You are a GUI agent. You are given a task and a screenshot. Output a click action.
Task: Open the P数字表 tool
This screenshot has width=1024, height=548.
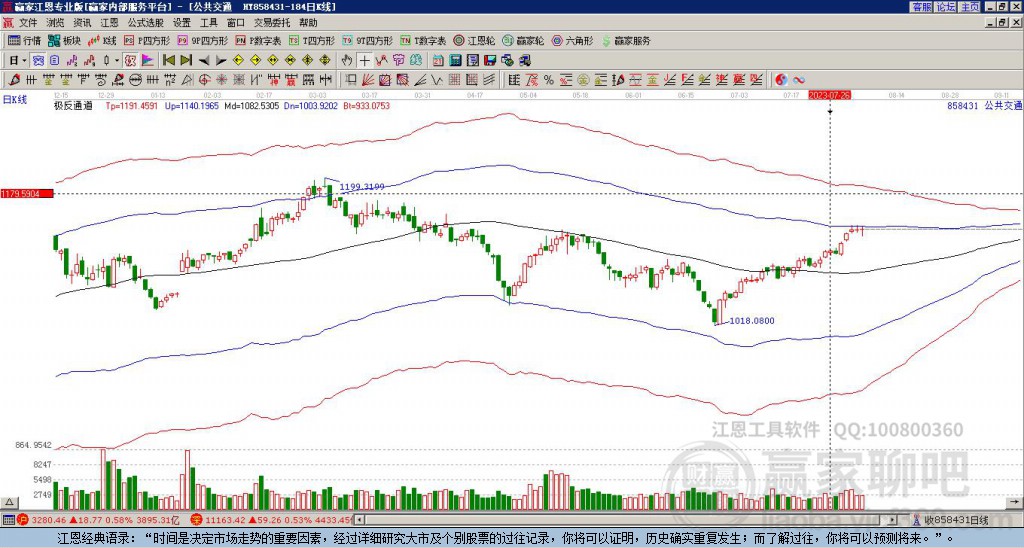click(259, 40)
